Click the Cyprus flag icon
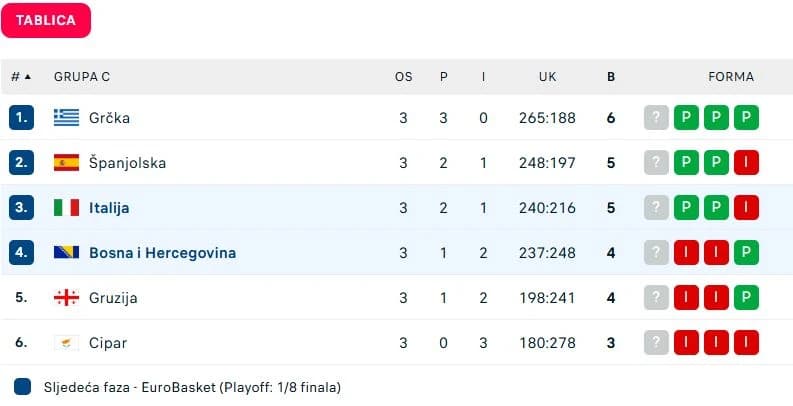 tap(67, 343)
